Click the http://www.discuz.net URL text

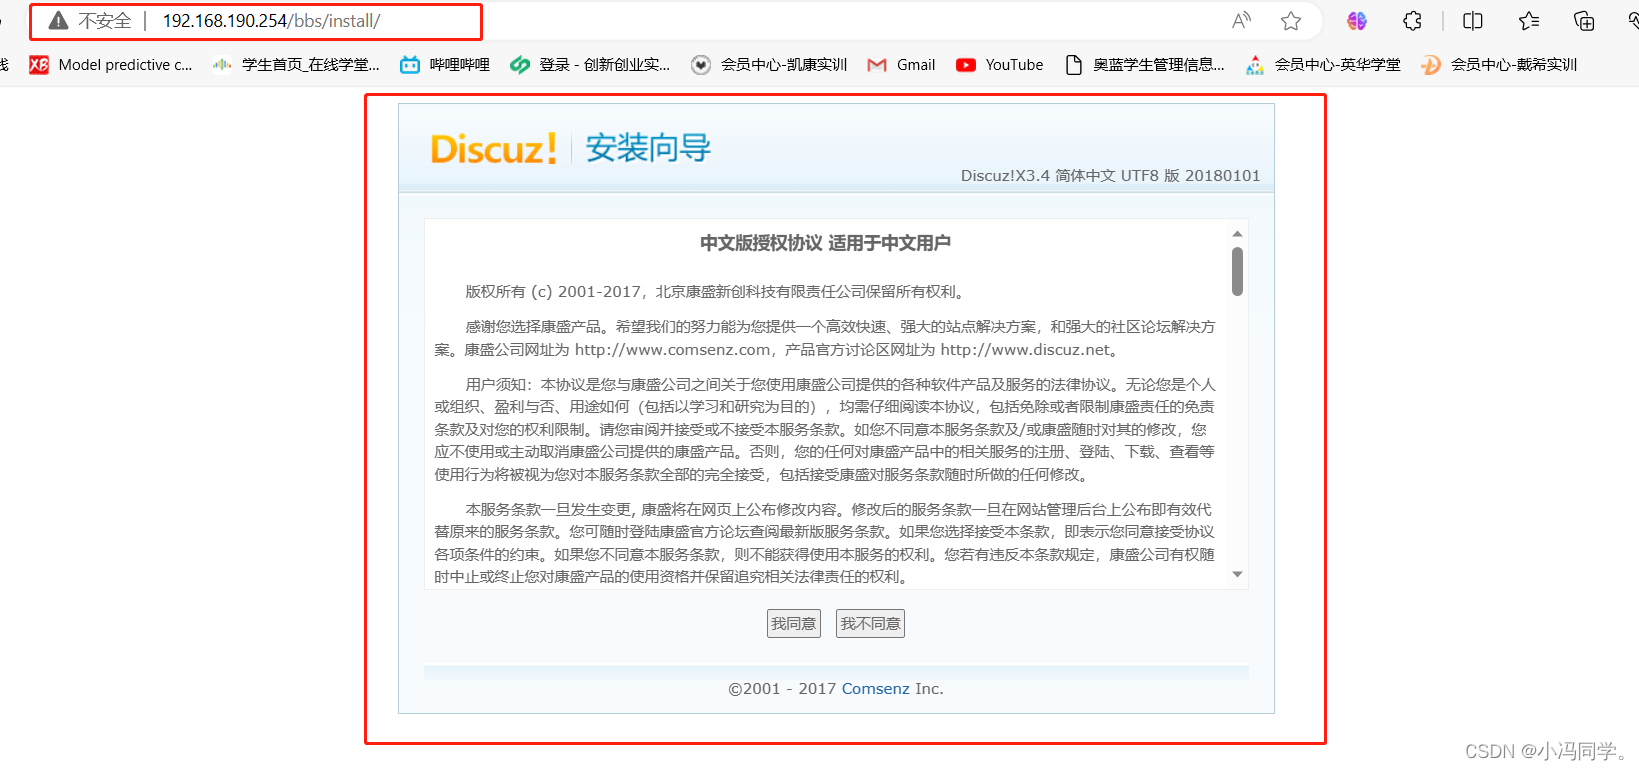pyautogui.click(x=1026, y=350)
